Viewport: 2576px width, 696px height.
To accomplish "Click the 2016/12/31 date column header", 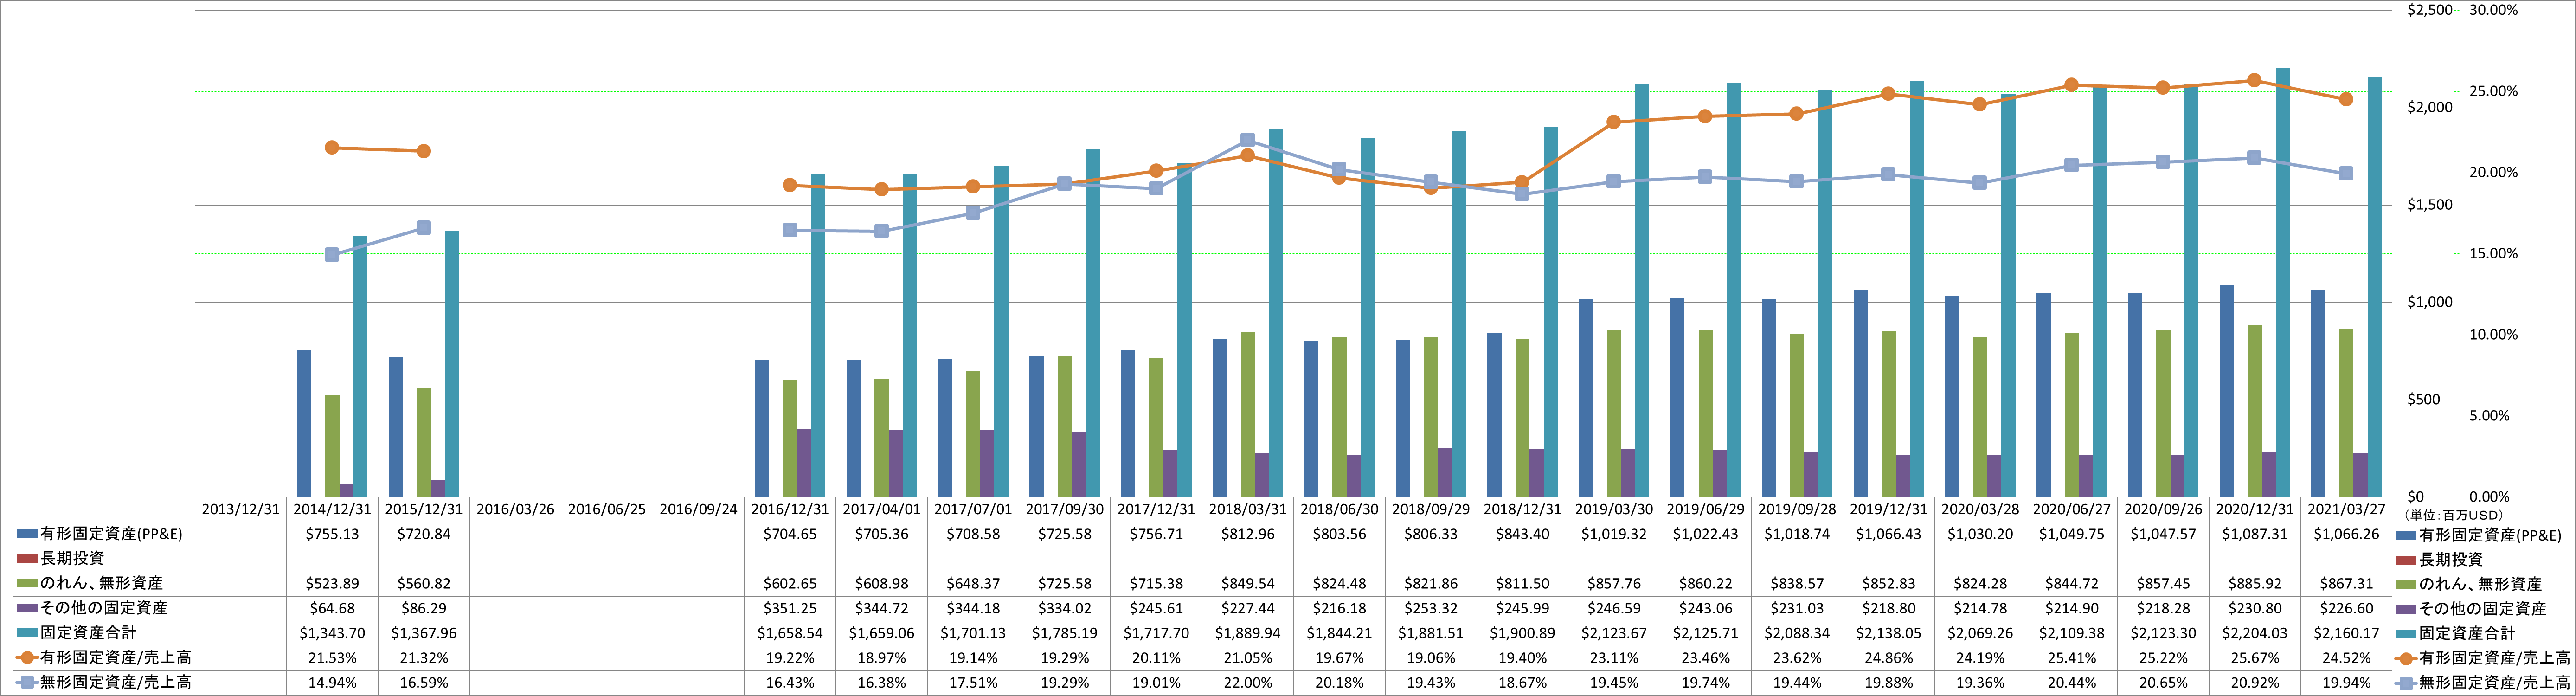I will click(x=790, y=509).
